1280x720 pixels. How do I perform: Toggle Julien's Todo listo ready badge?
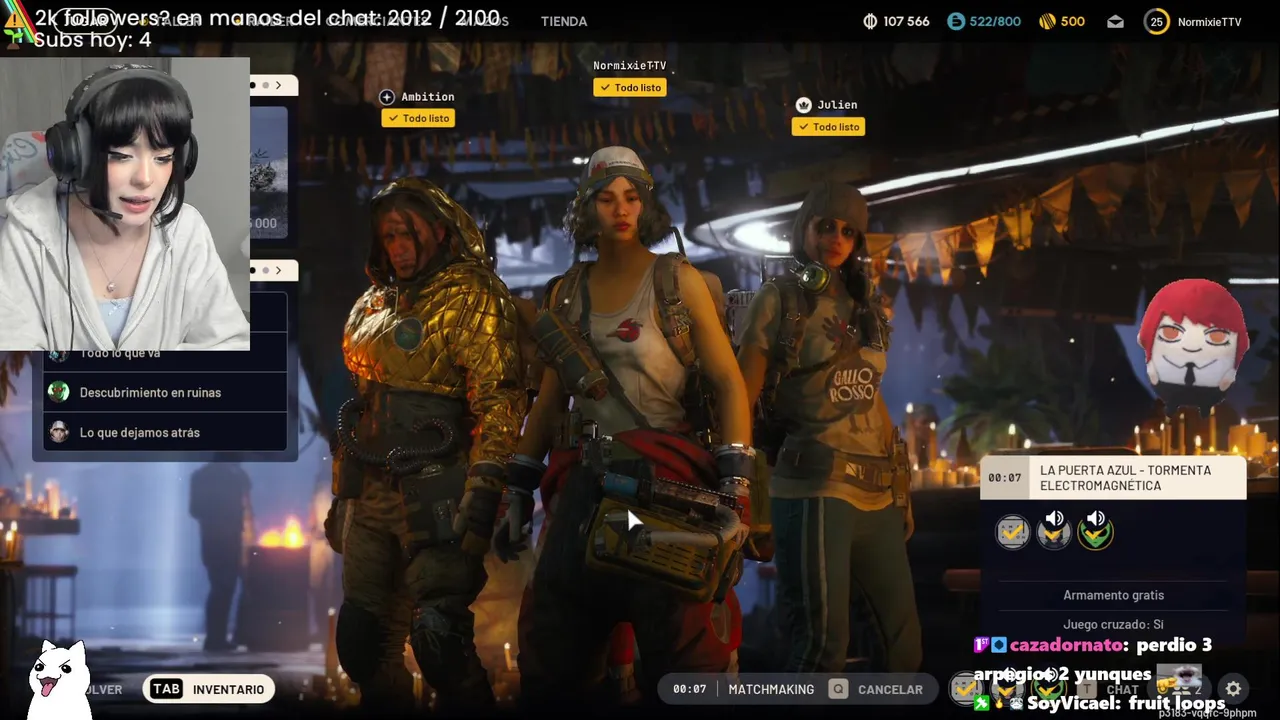click(828, 127)
